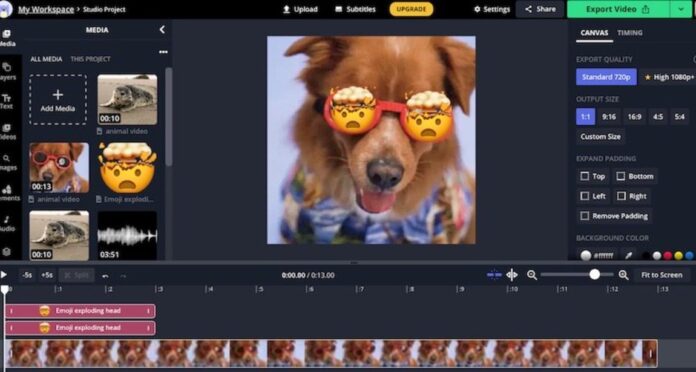Switch to the This Project media tab
696x372 pixels.
(x=91, y=59)
